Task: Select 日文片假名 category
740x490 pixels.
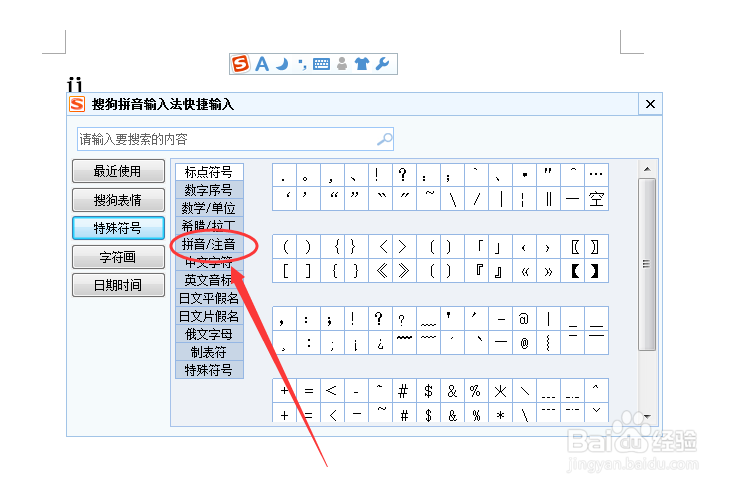Action: 209,316
